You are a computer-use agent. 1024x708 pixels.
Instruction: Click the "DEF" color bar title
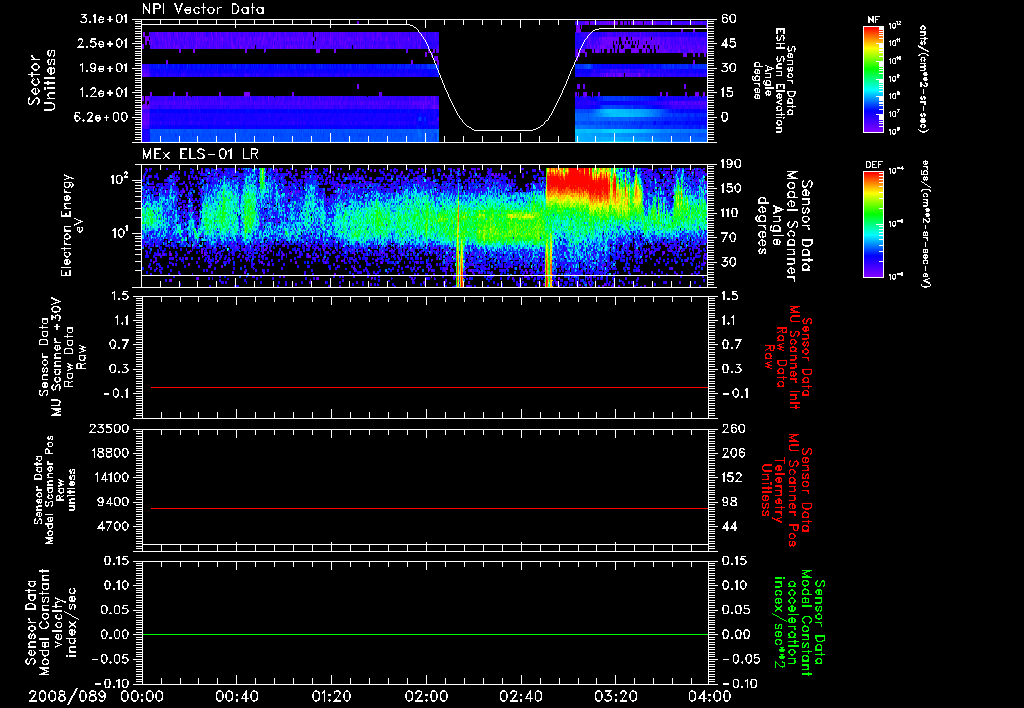(874, 165)
